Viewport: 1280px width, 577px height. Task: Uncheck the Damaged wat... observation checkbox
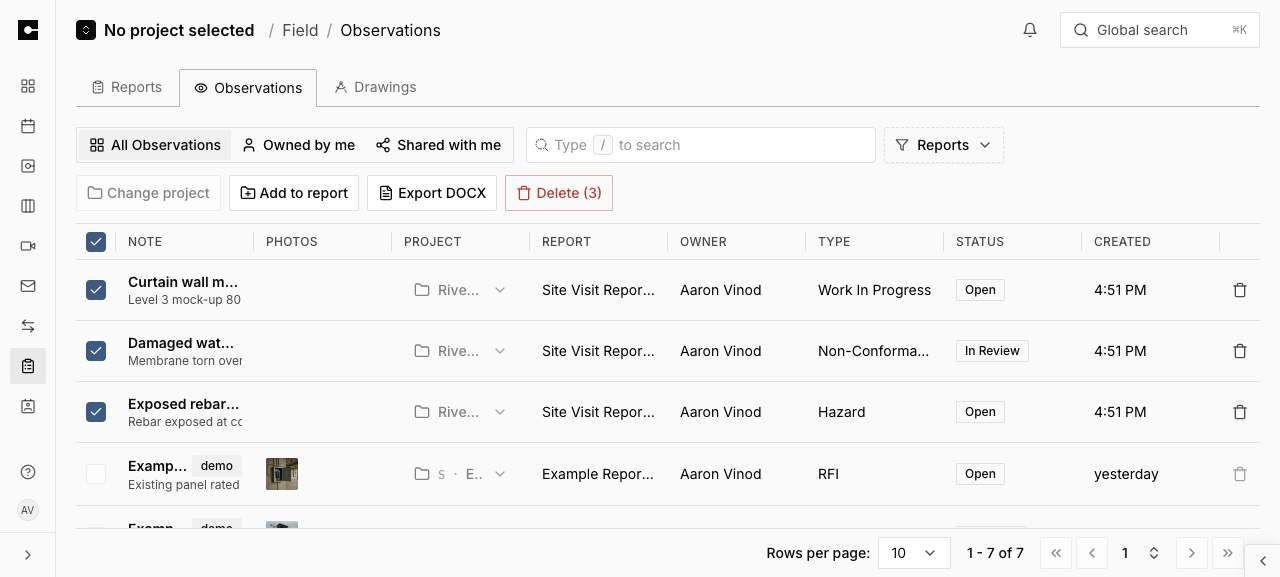tap(96, 351)
